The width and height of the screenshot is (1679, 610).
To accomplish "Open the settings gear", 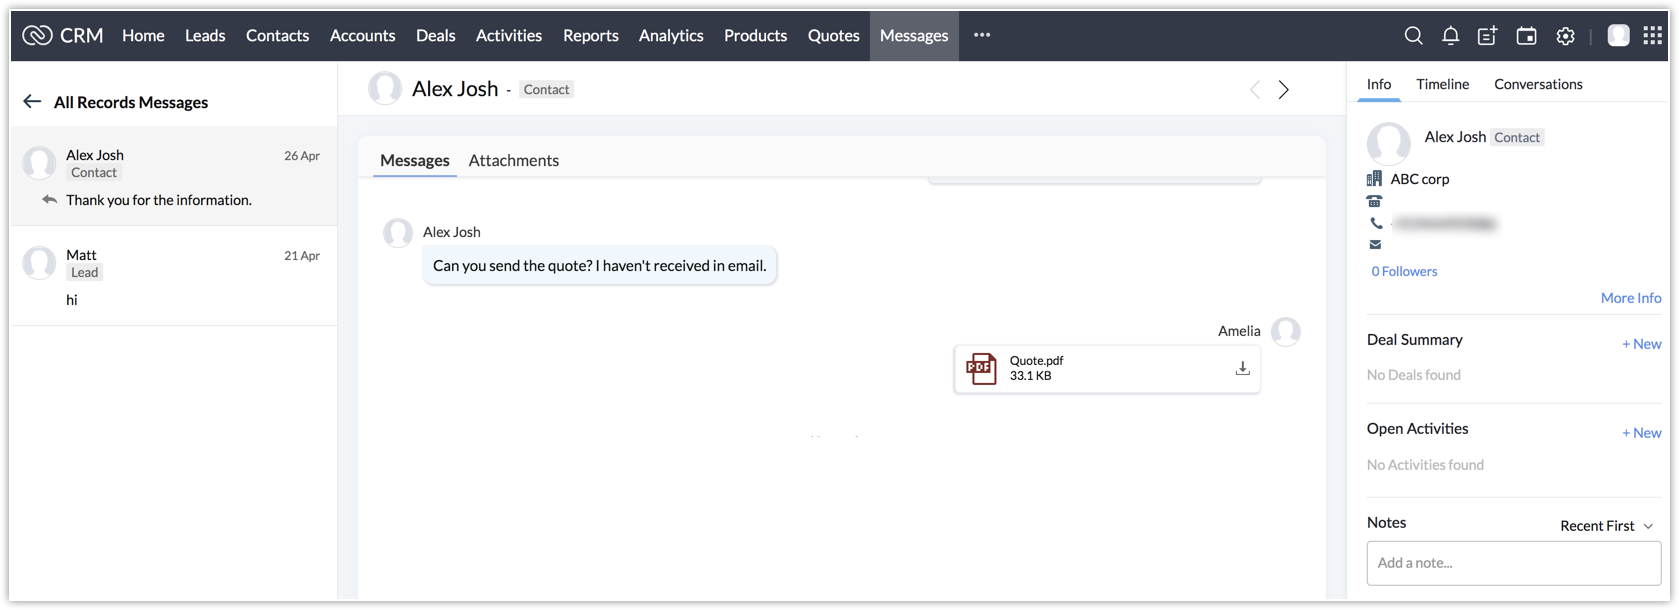I will (1565, 36).
